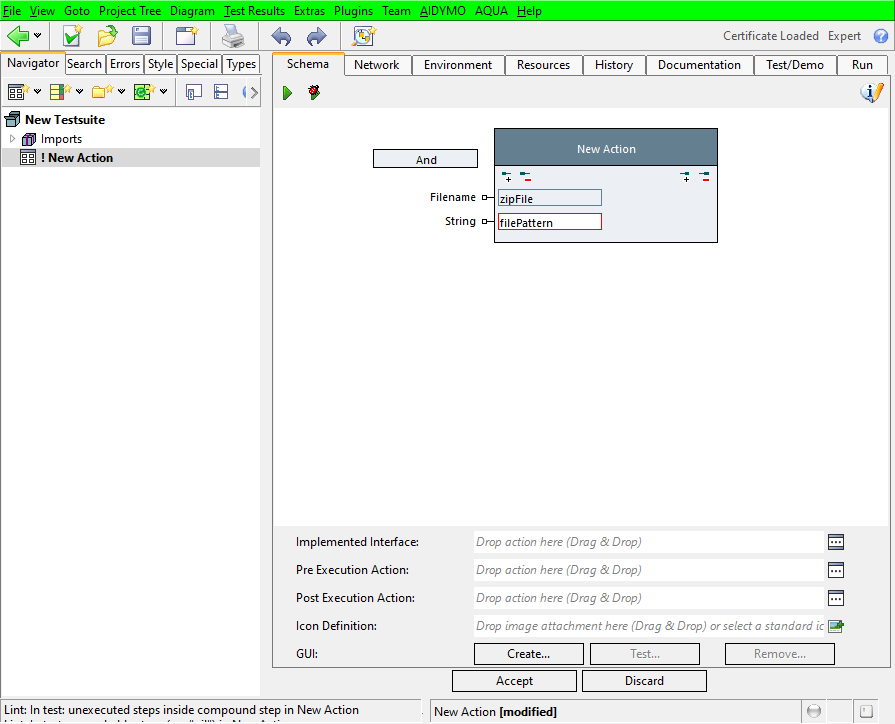Open the help question mark icon
This screenshot has width=895, height=724.
coord(881,36)
